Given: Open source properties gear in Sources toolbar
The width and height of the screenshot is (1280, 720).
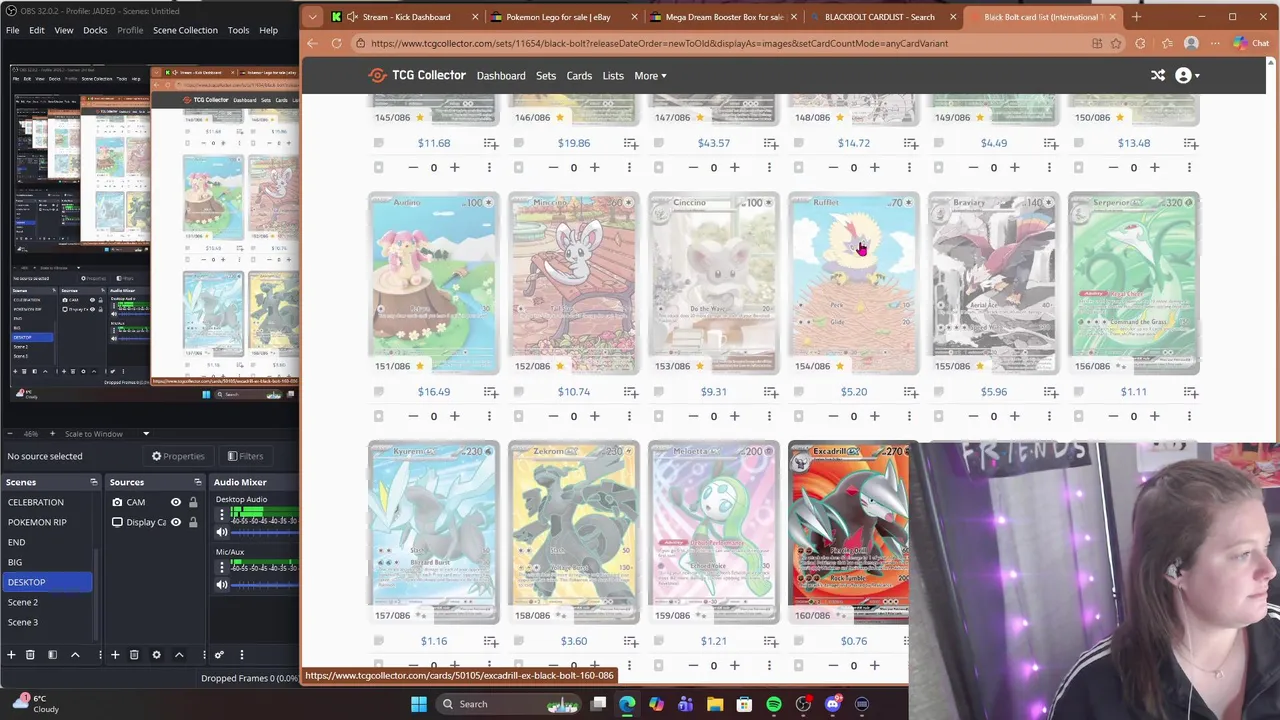Looking at the screenshot, I should click(156, 655).
